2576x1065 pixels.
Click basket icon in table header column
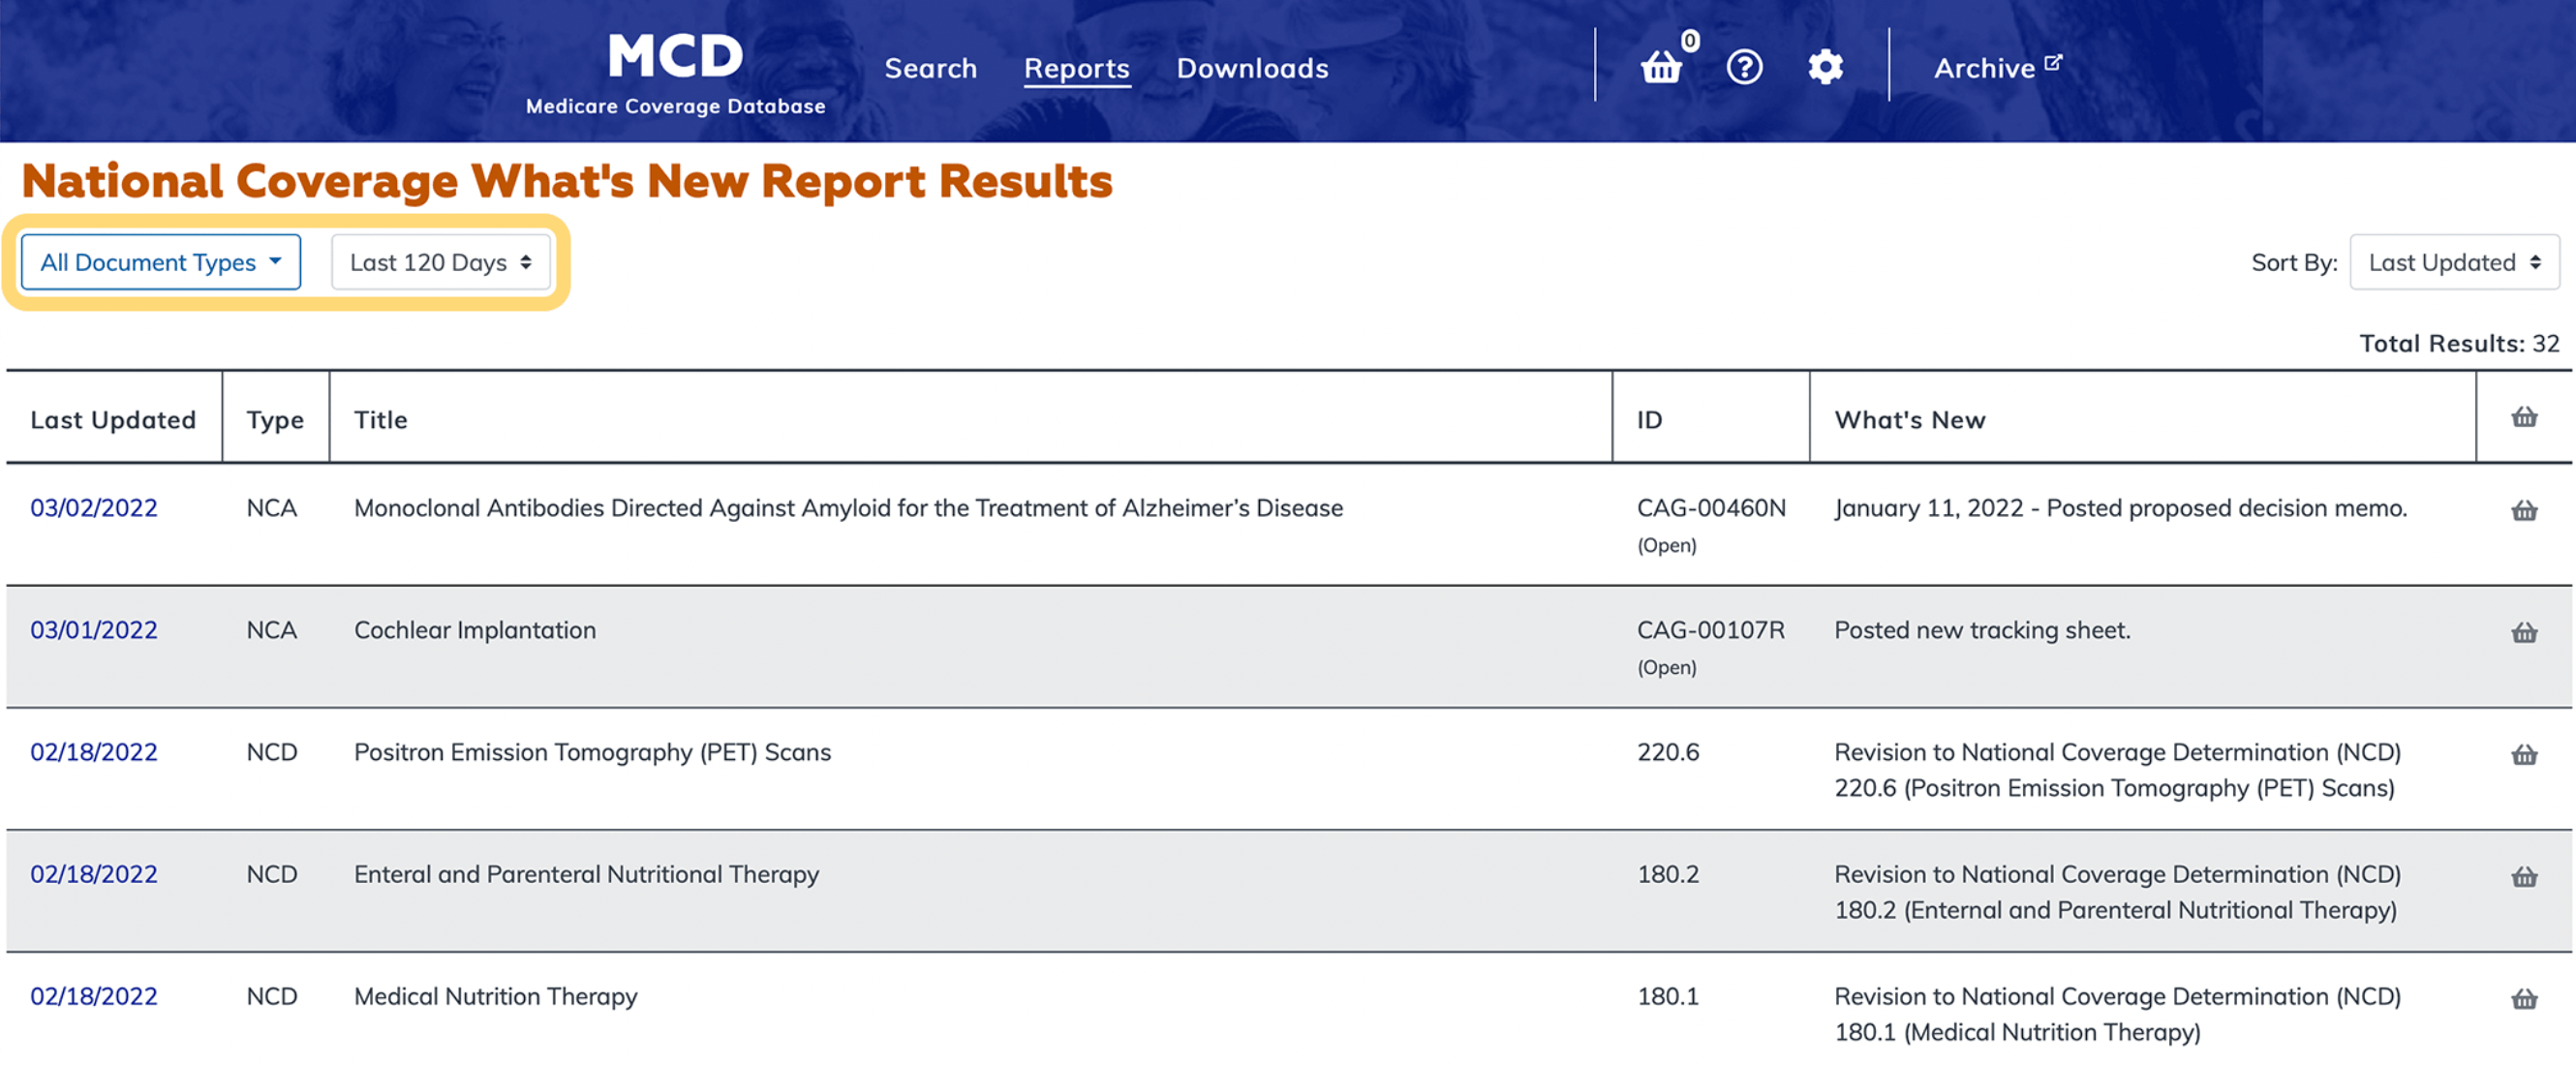(x=2524, y=417)
